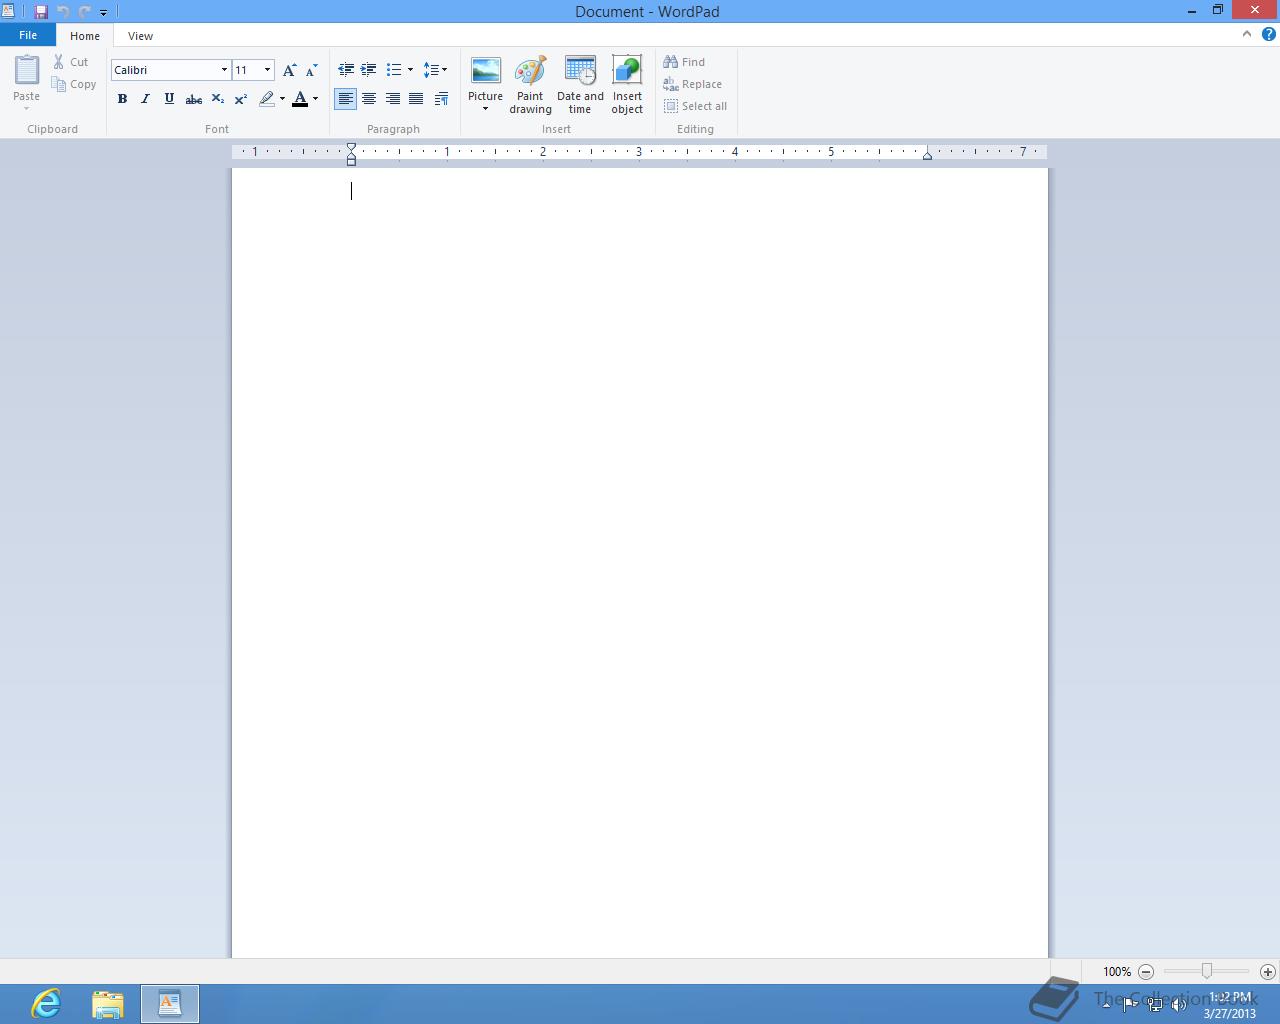Image resolution: width=1280 pixels, height=1024 pixels.
Task: Toggle the bulleted list style
Action: pos(394,70)
